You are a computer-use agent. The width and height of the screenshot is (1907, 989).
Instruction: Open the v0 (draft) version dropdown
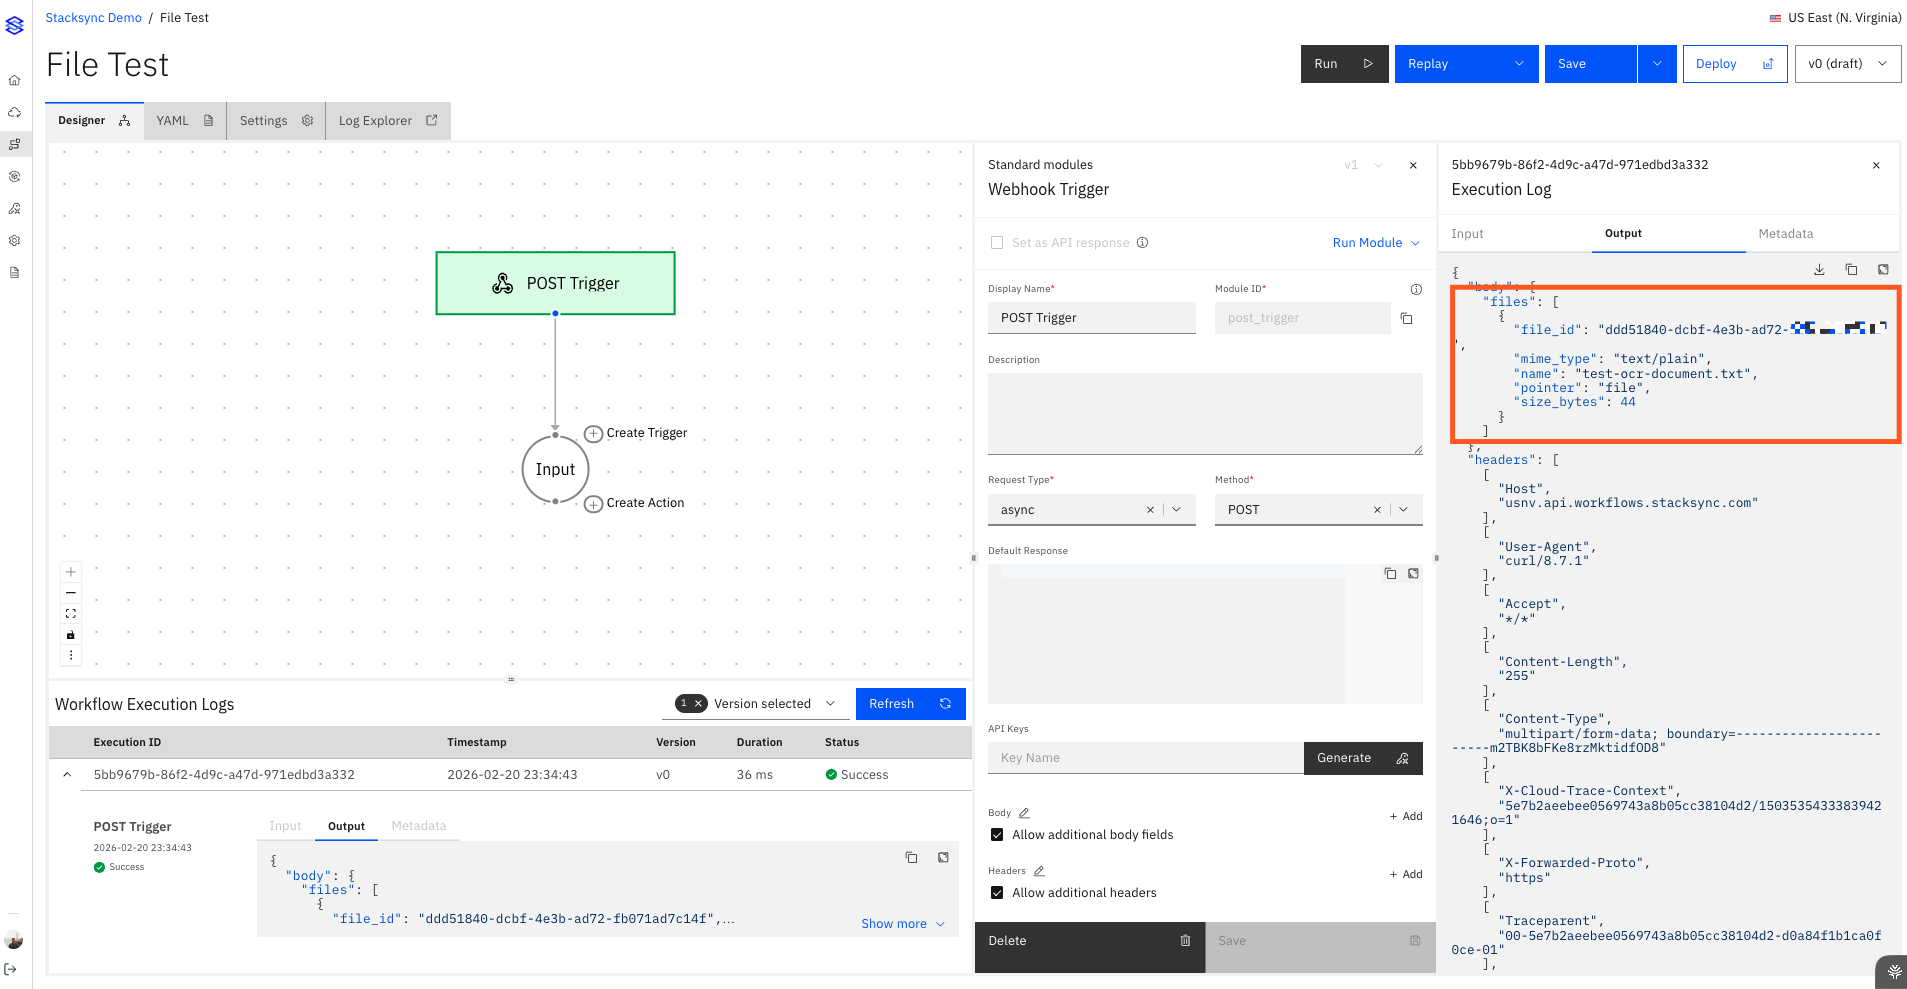point(1847,64)
